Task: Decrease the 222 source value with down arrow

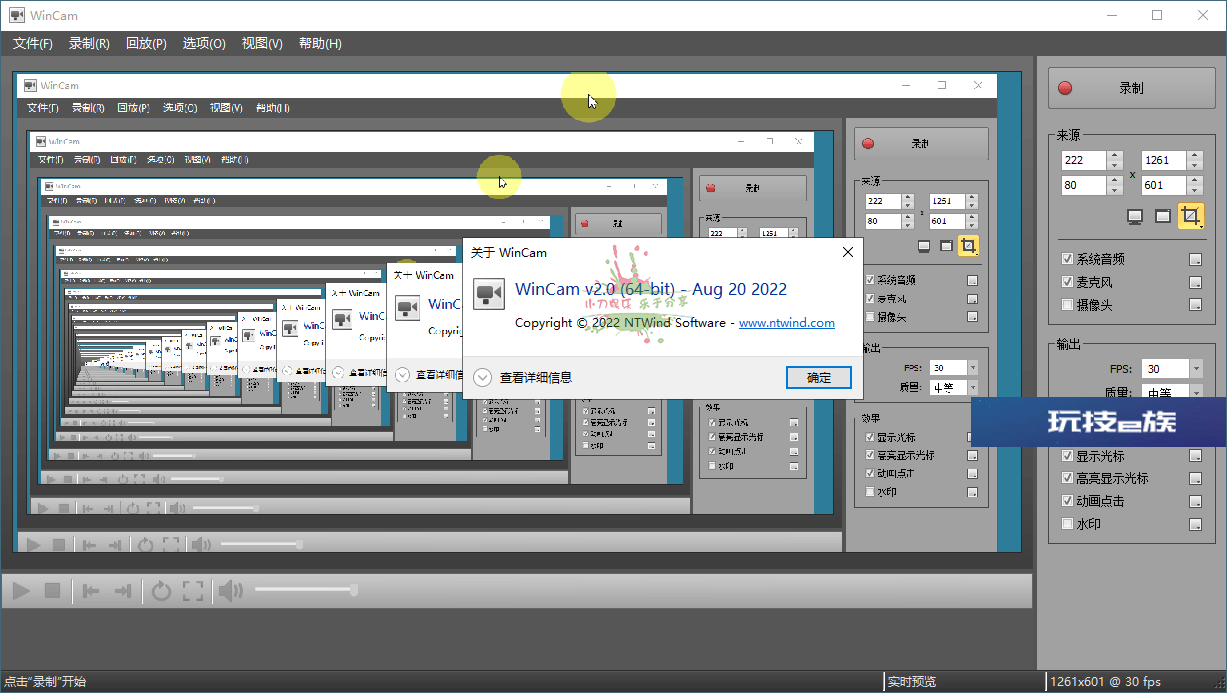Action: pyautogui.click(x=1114, y=165)
